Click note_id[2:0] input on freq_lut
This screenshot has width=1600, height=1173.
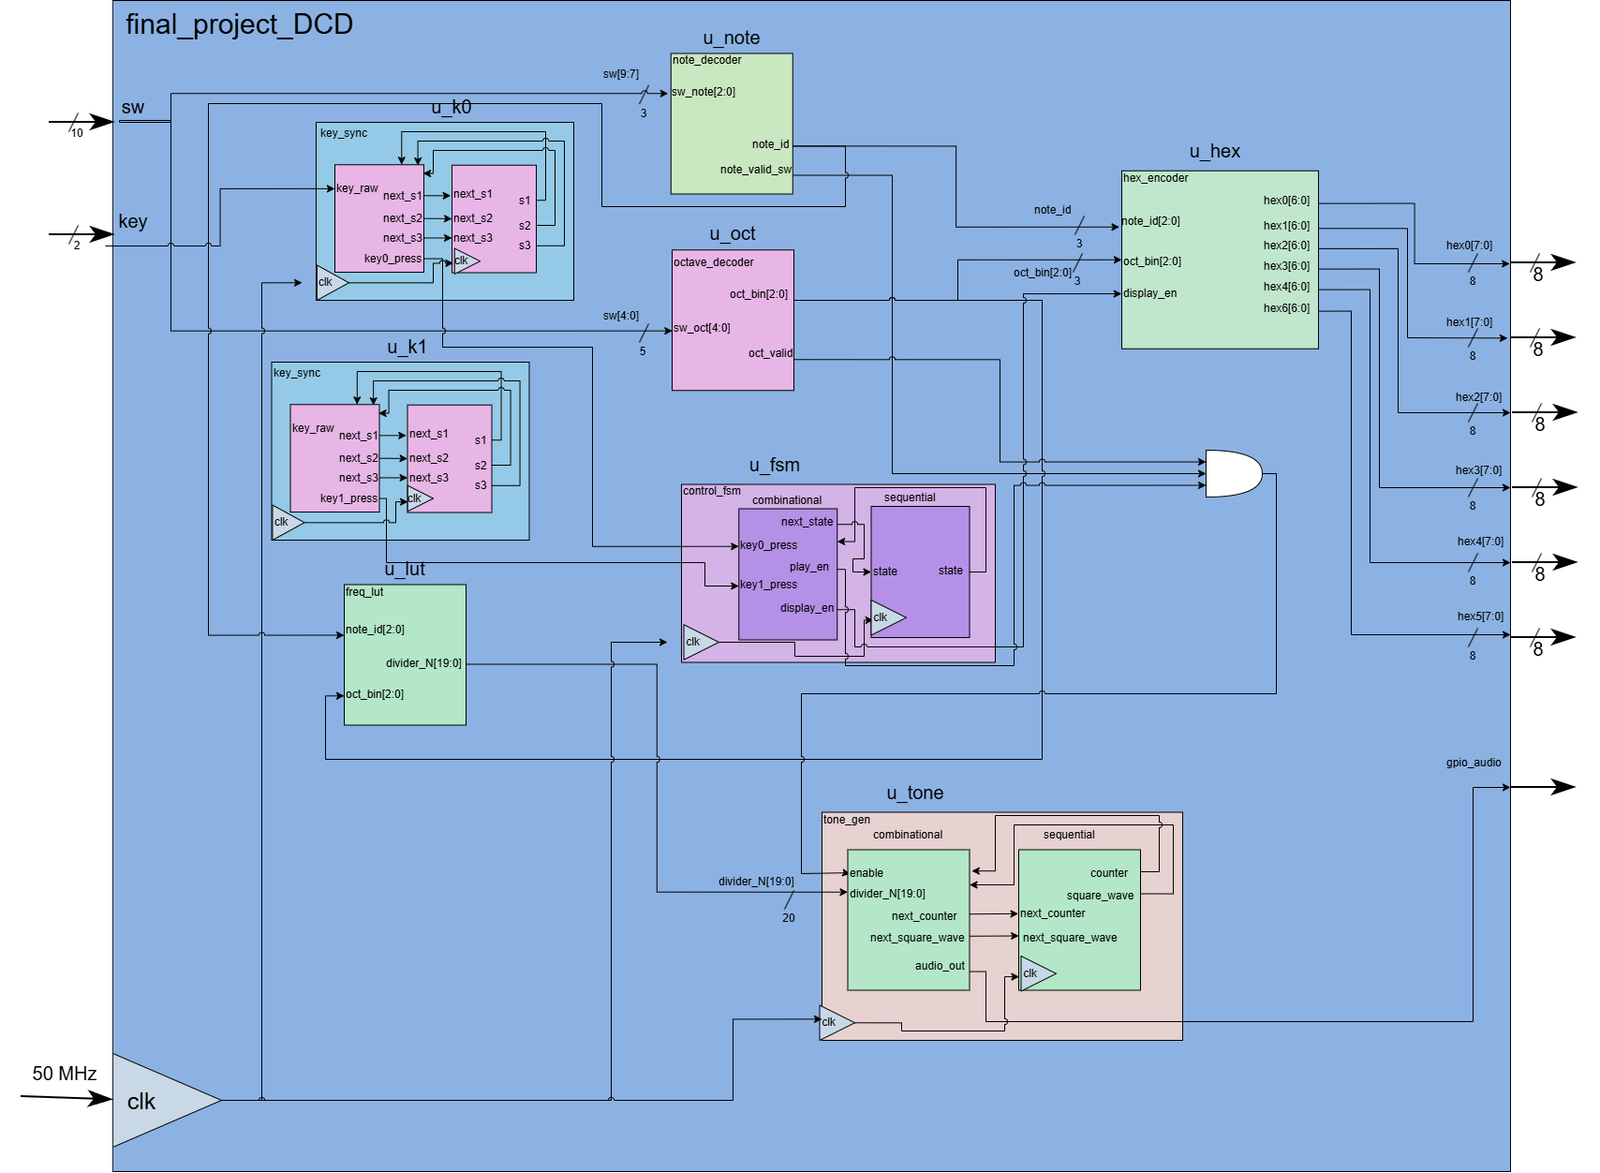pyautogui.click(x=375, y=630)
